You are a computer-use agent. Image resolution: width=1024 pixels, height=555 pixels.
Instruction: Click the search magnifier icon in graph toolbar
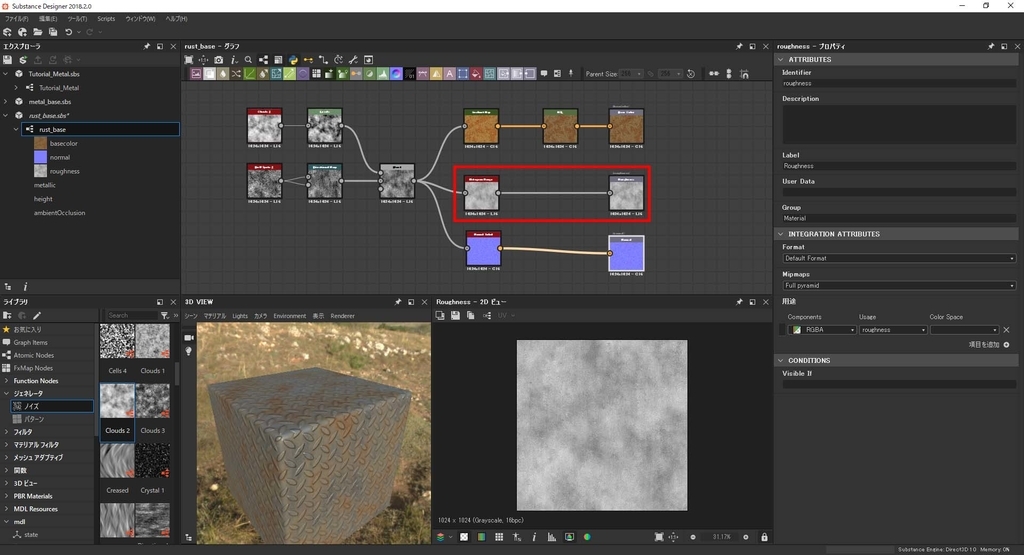tap(248, 60)
